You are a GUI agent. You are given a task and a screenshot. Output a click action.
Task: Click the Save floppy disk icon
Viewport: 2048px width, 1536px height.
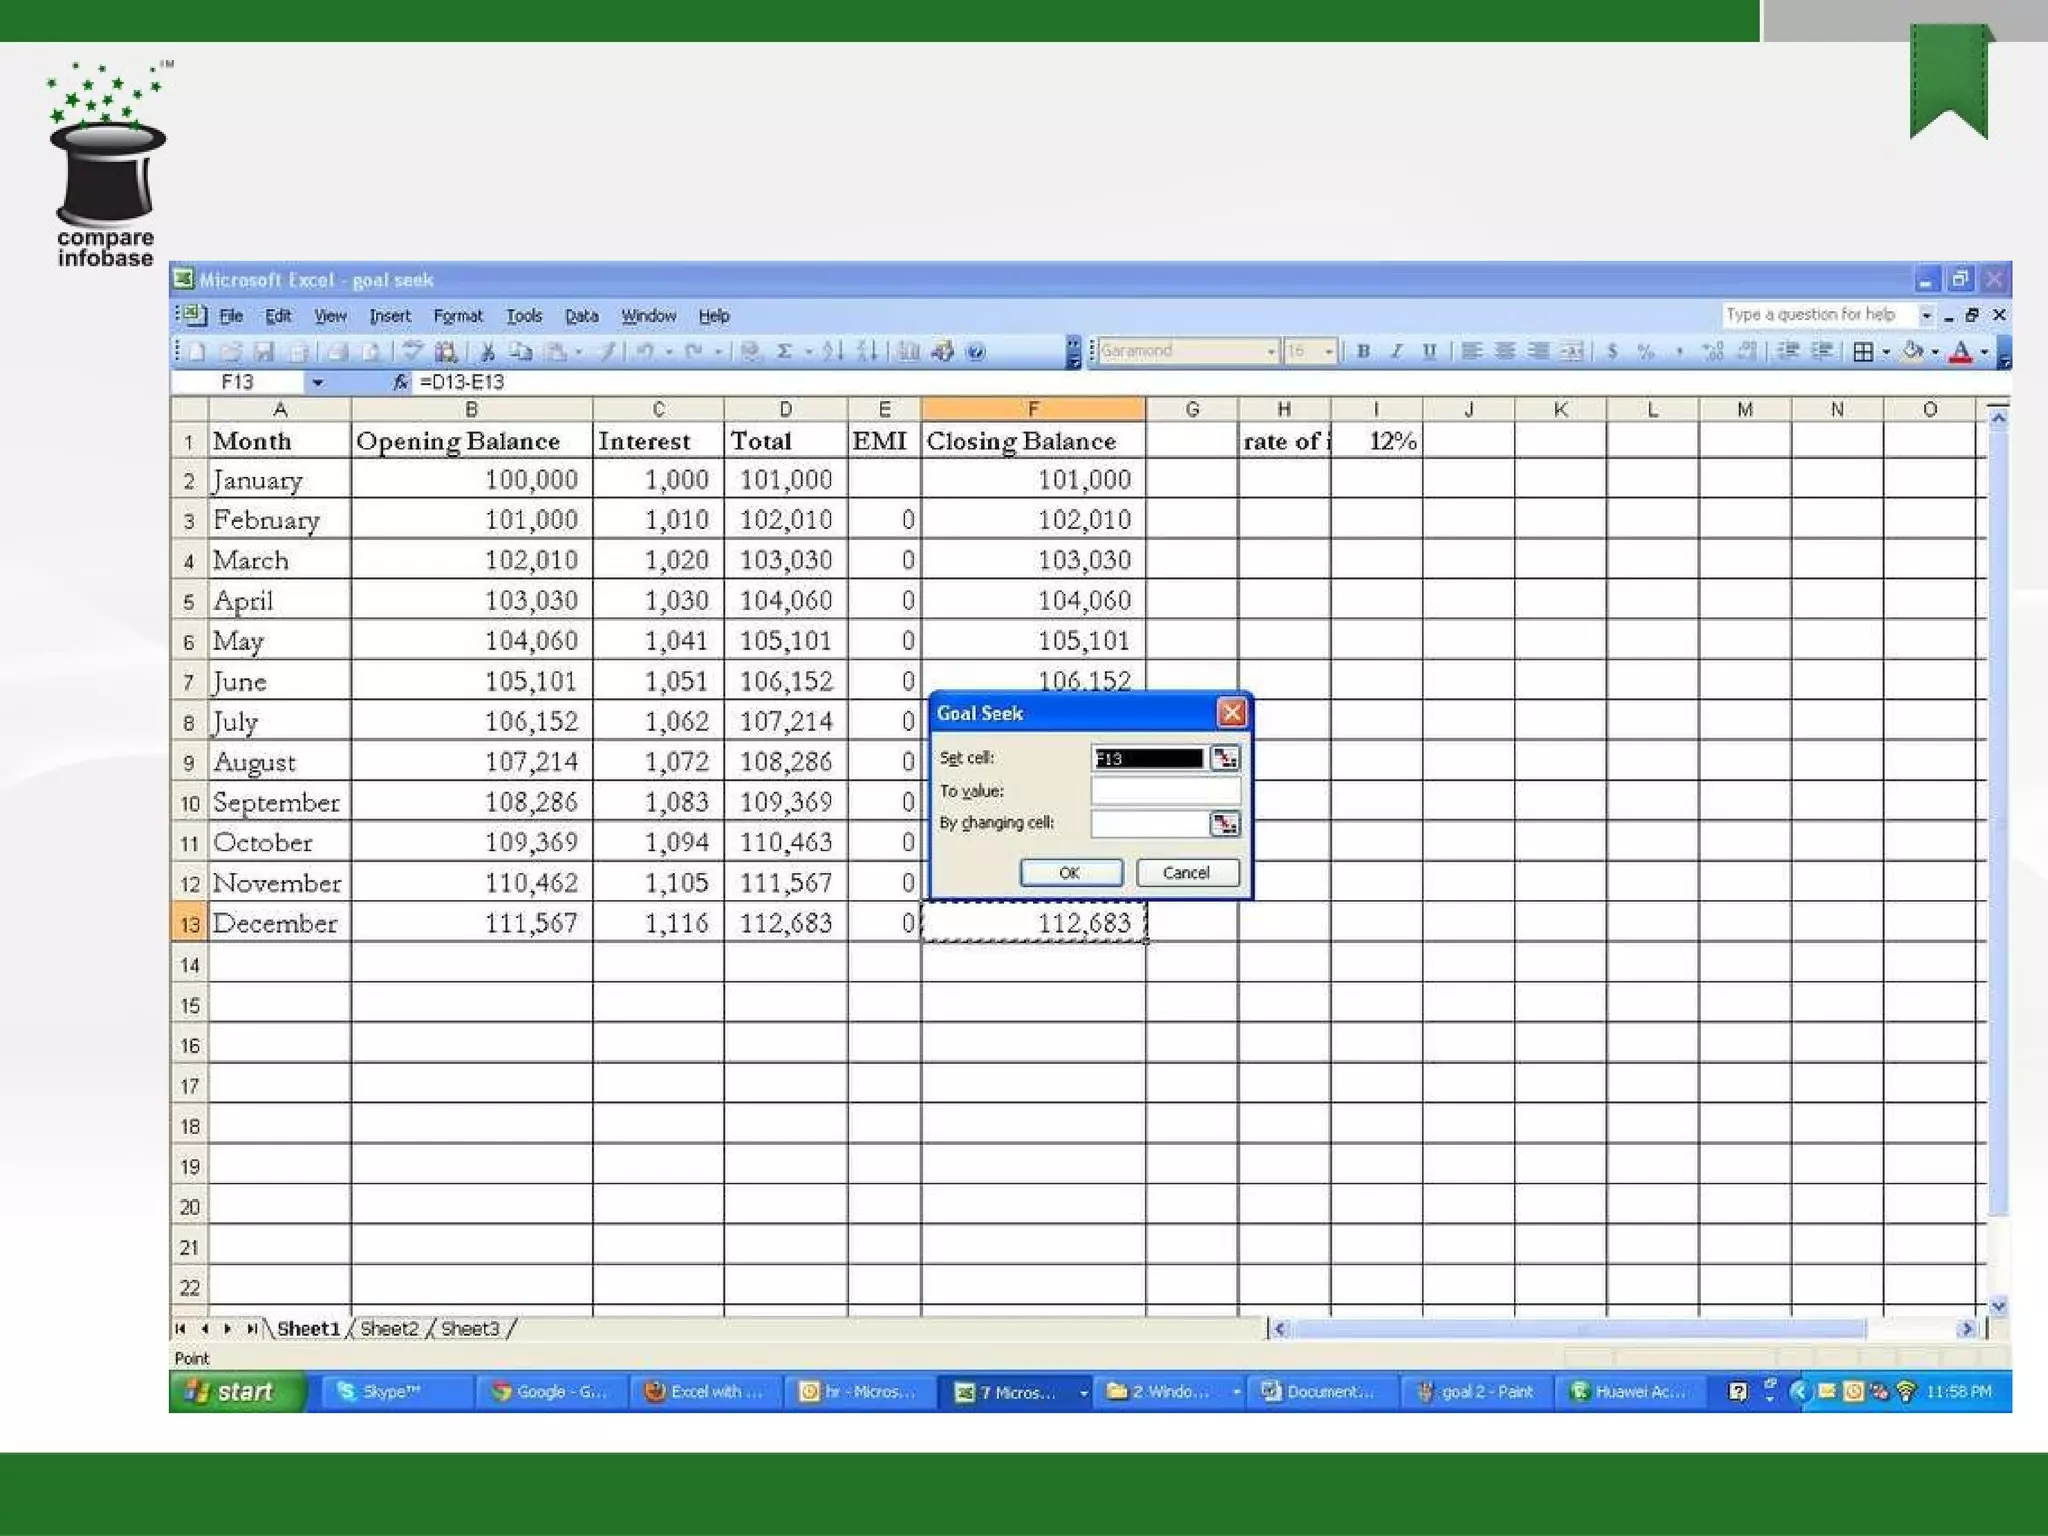point(264,351)
